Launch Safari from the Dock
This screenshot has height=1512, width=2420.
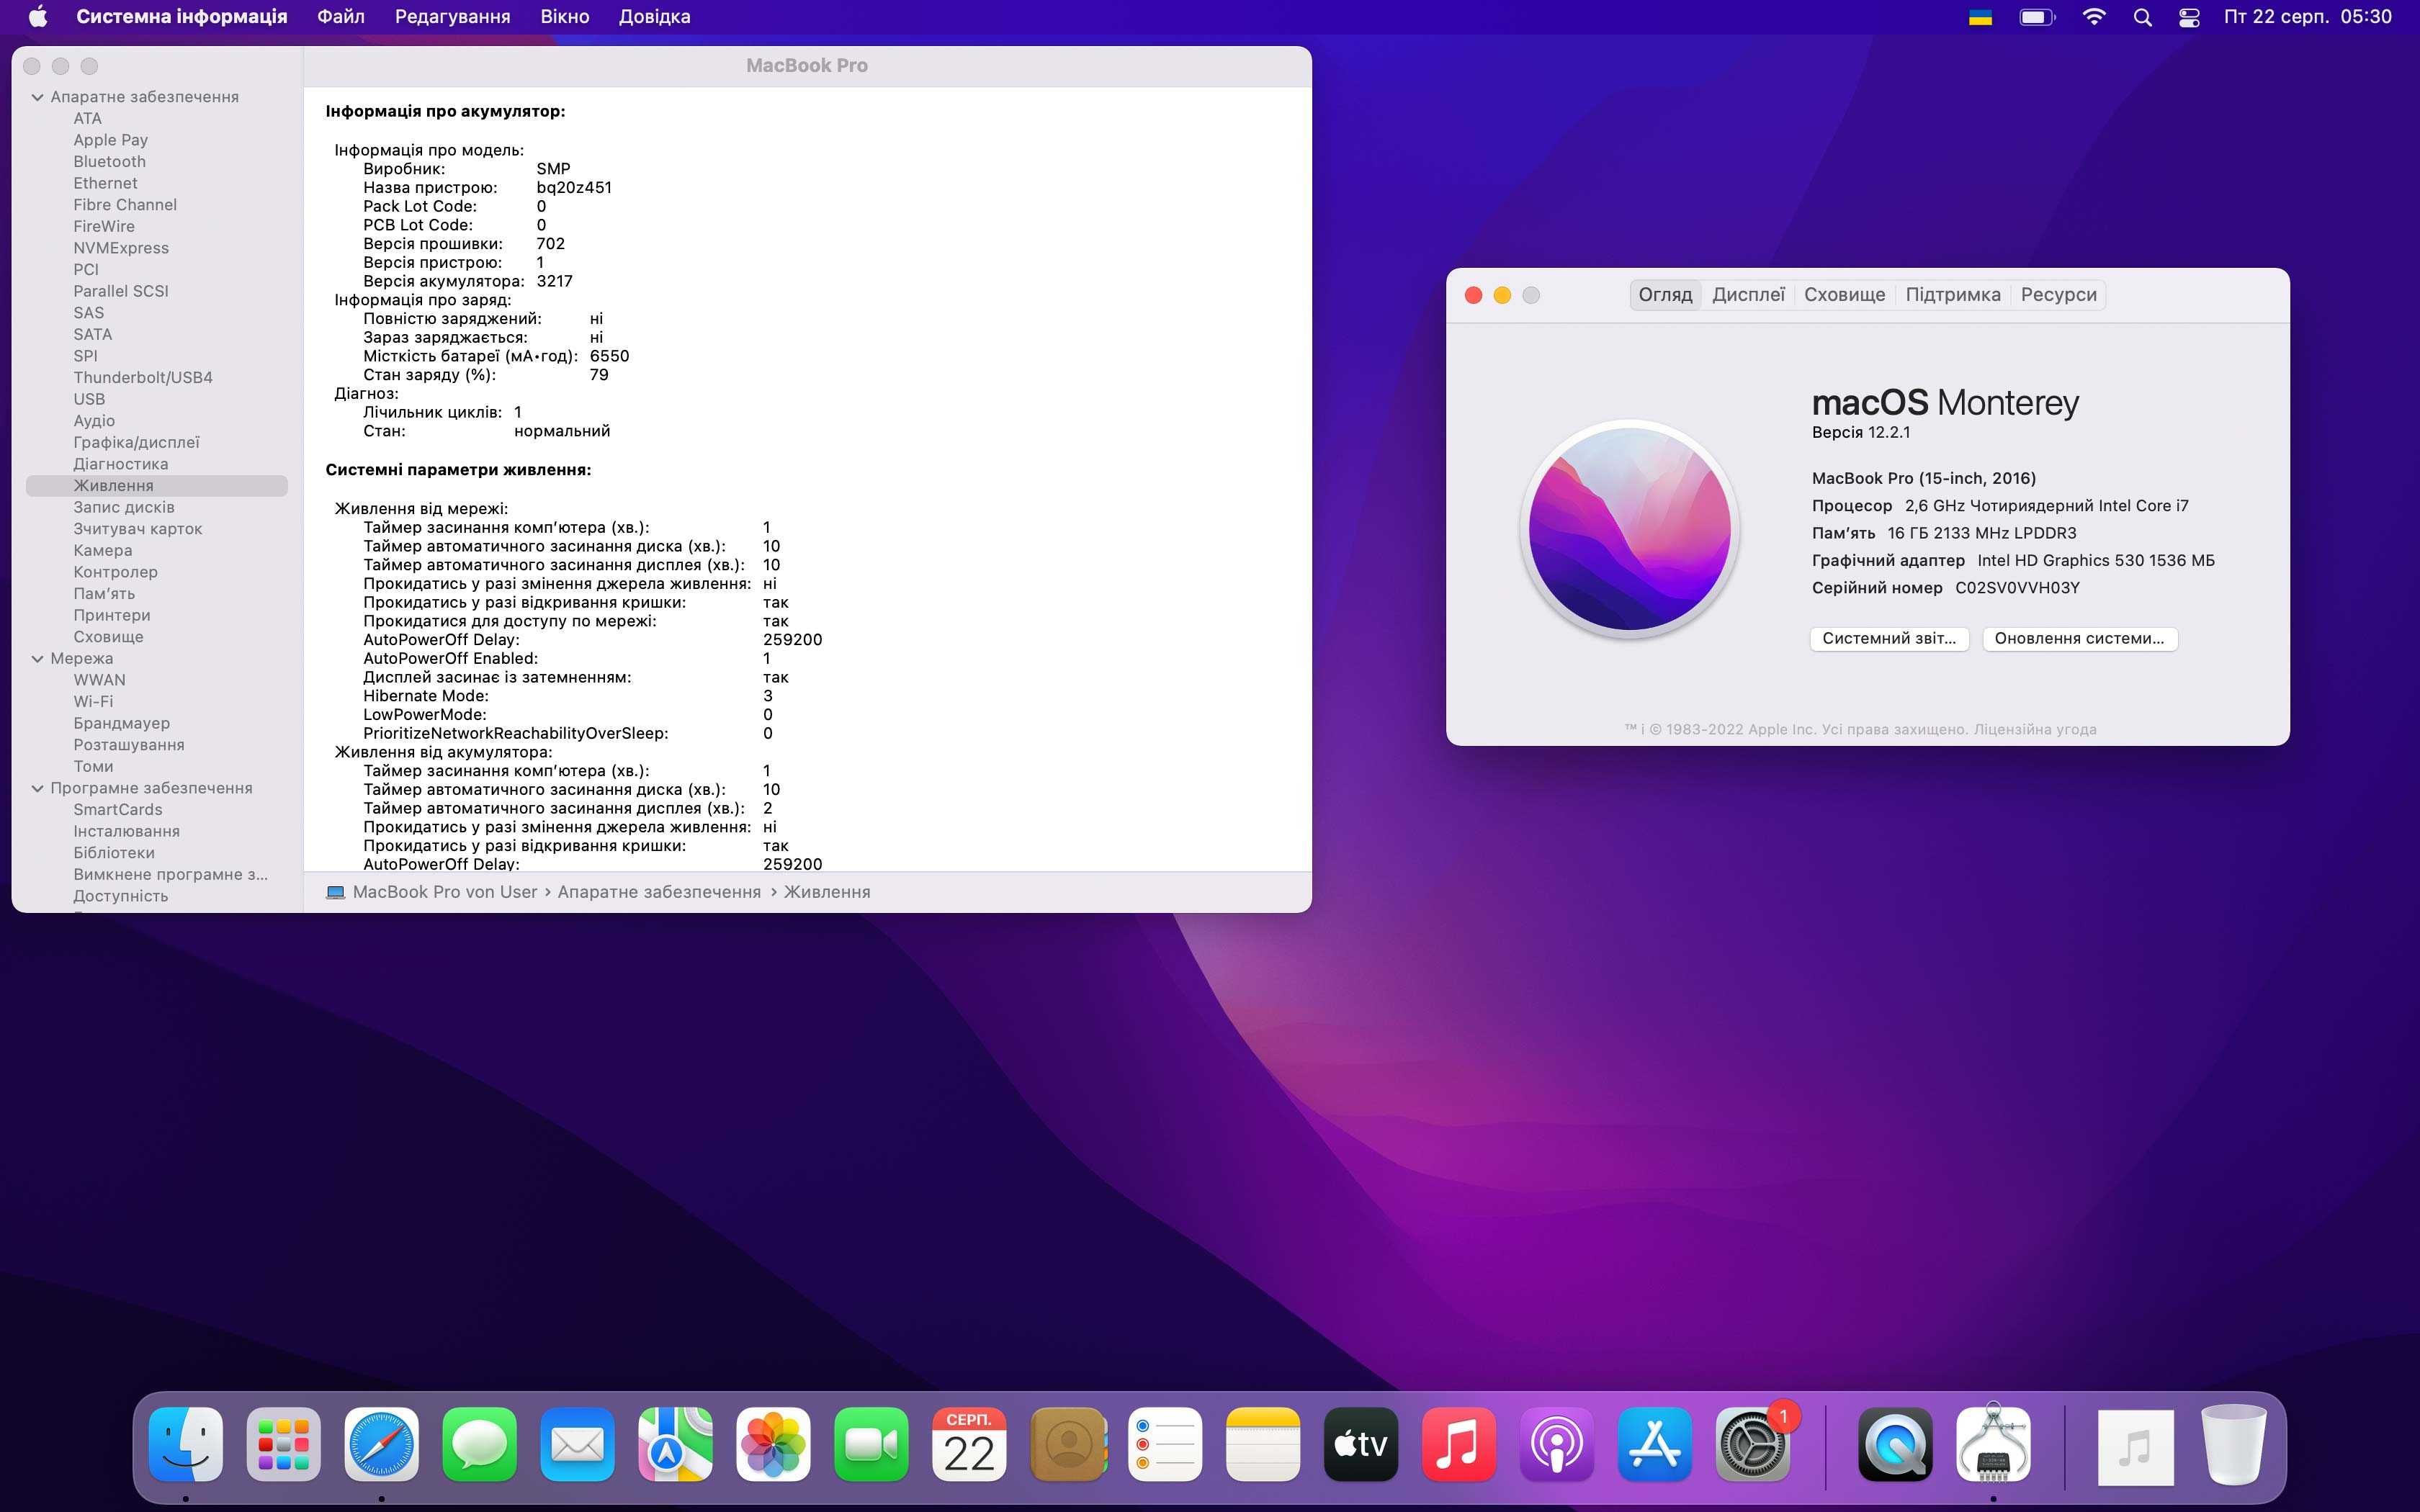coord(382,1444)
